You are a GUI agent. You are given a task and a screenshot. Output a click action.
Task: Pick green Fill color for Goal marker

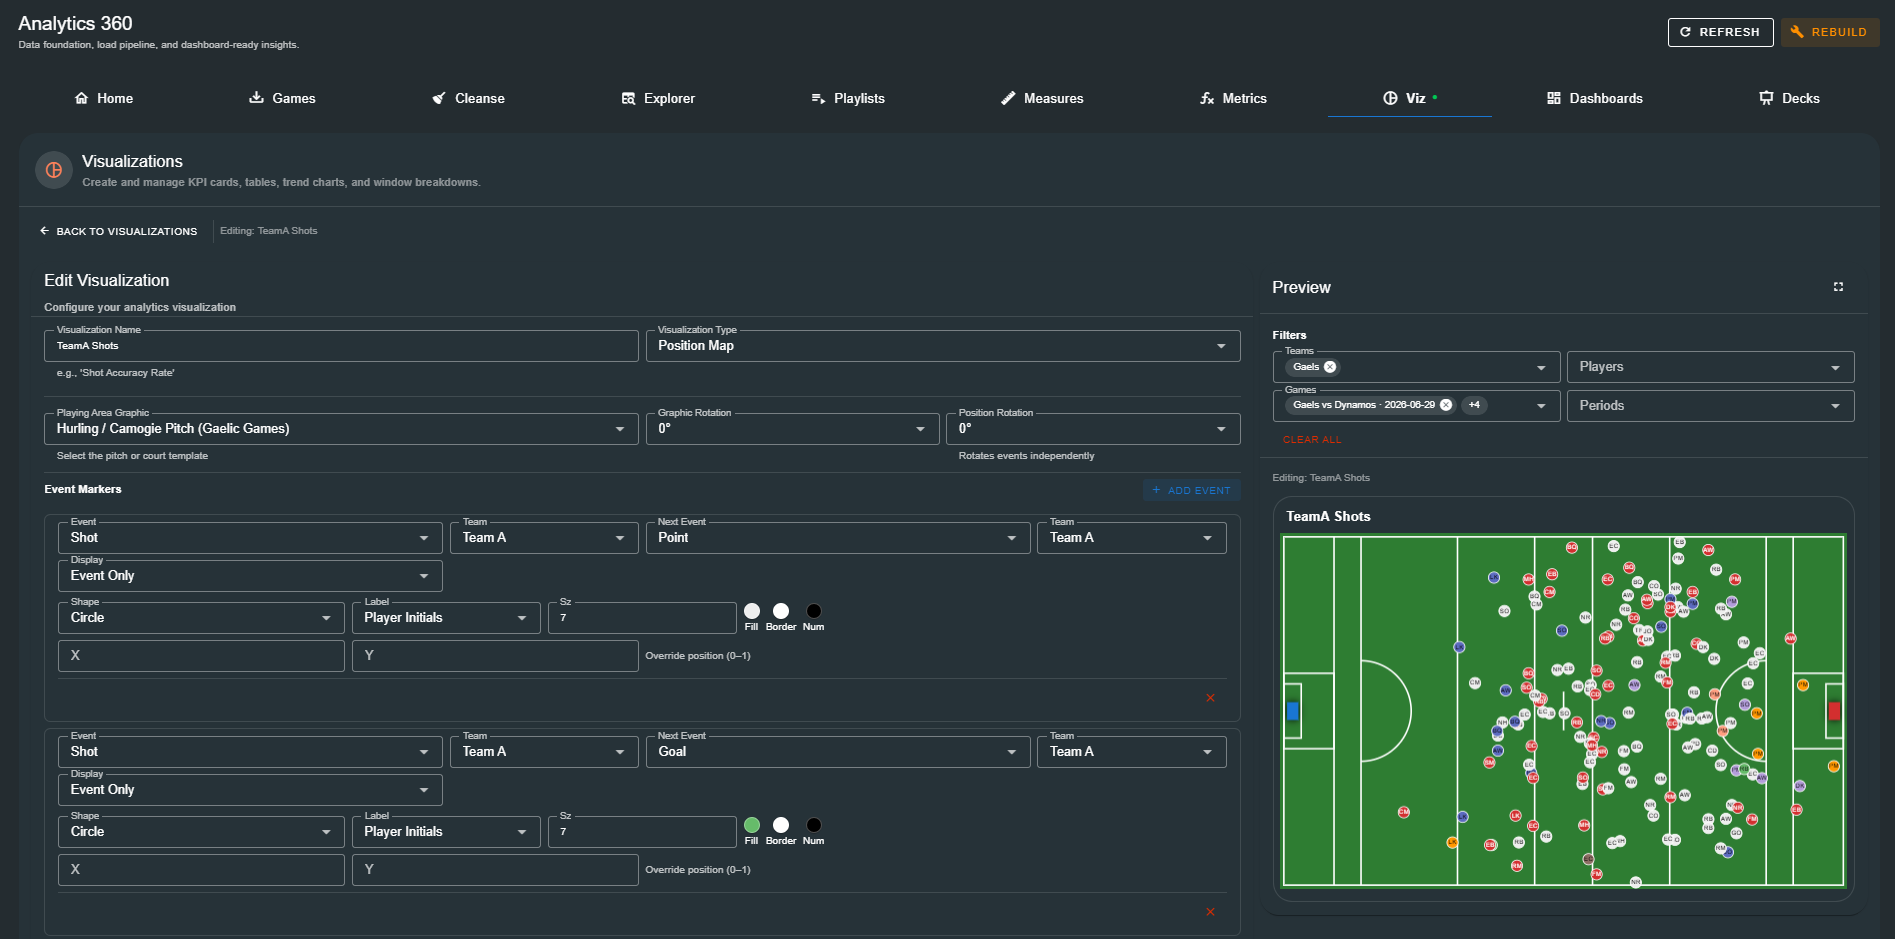click(x=752, y=825)
